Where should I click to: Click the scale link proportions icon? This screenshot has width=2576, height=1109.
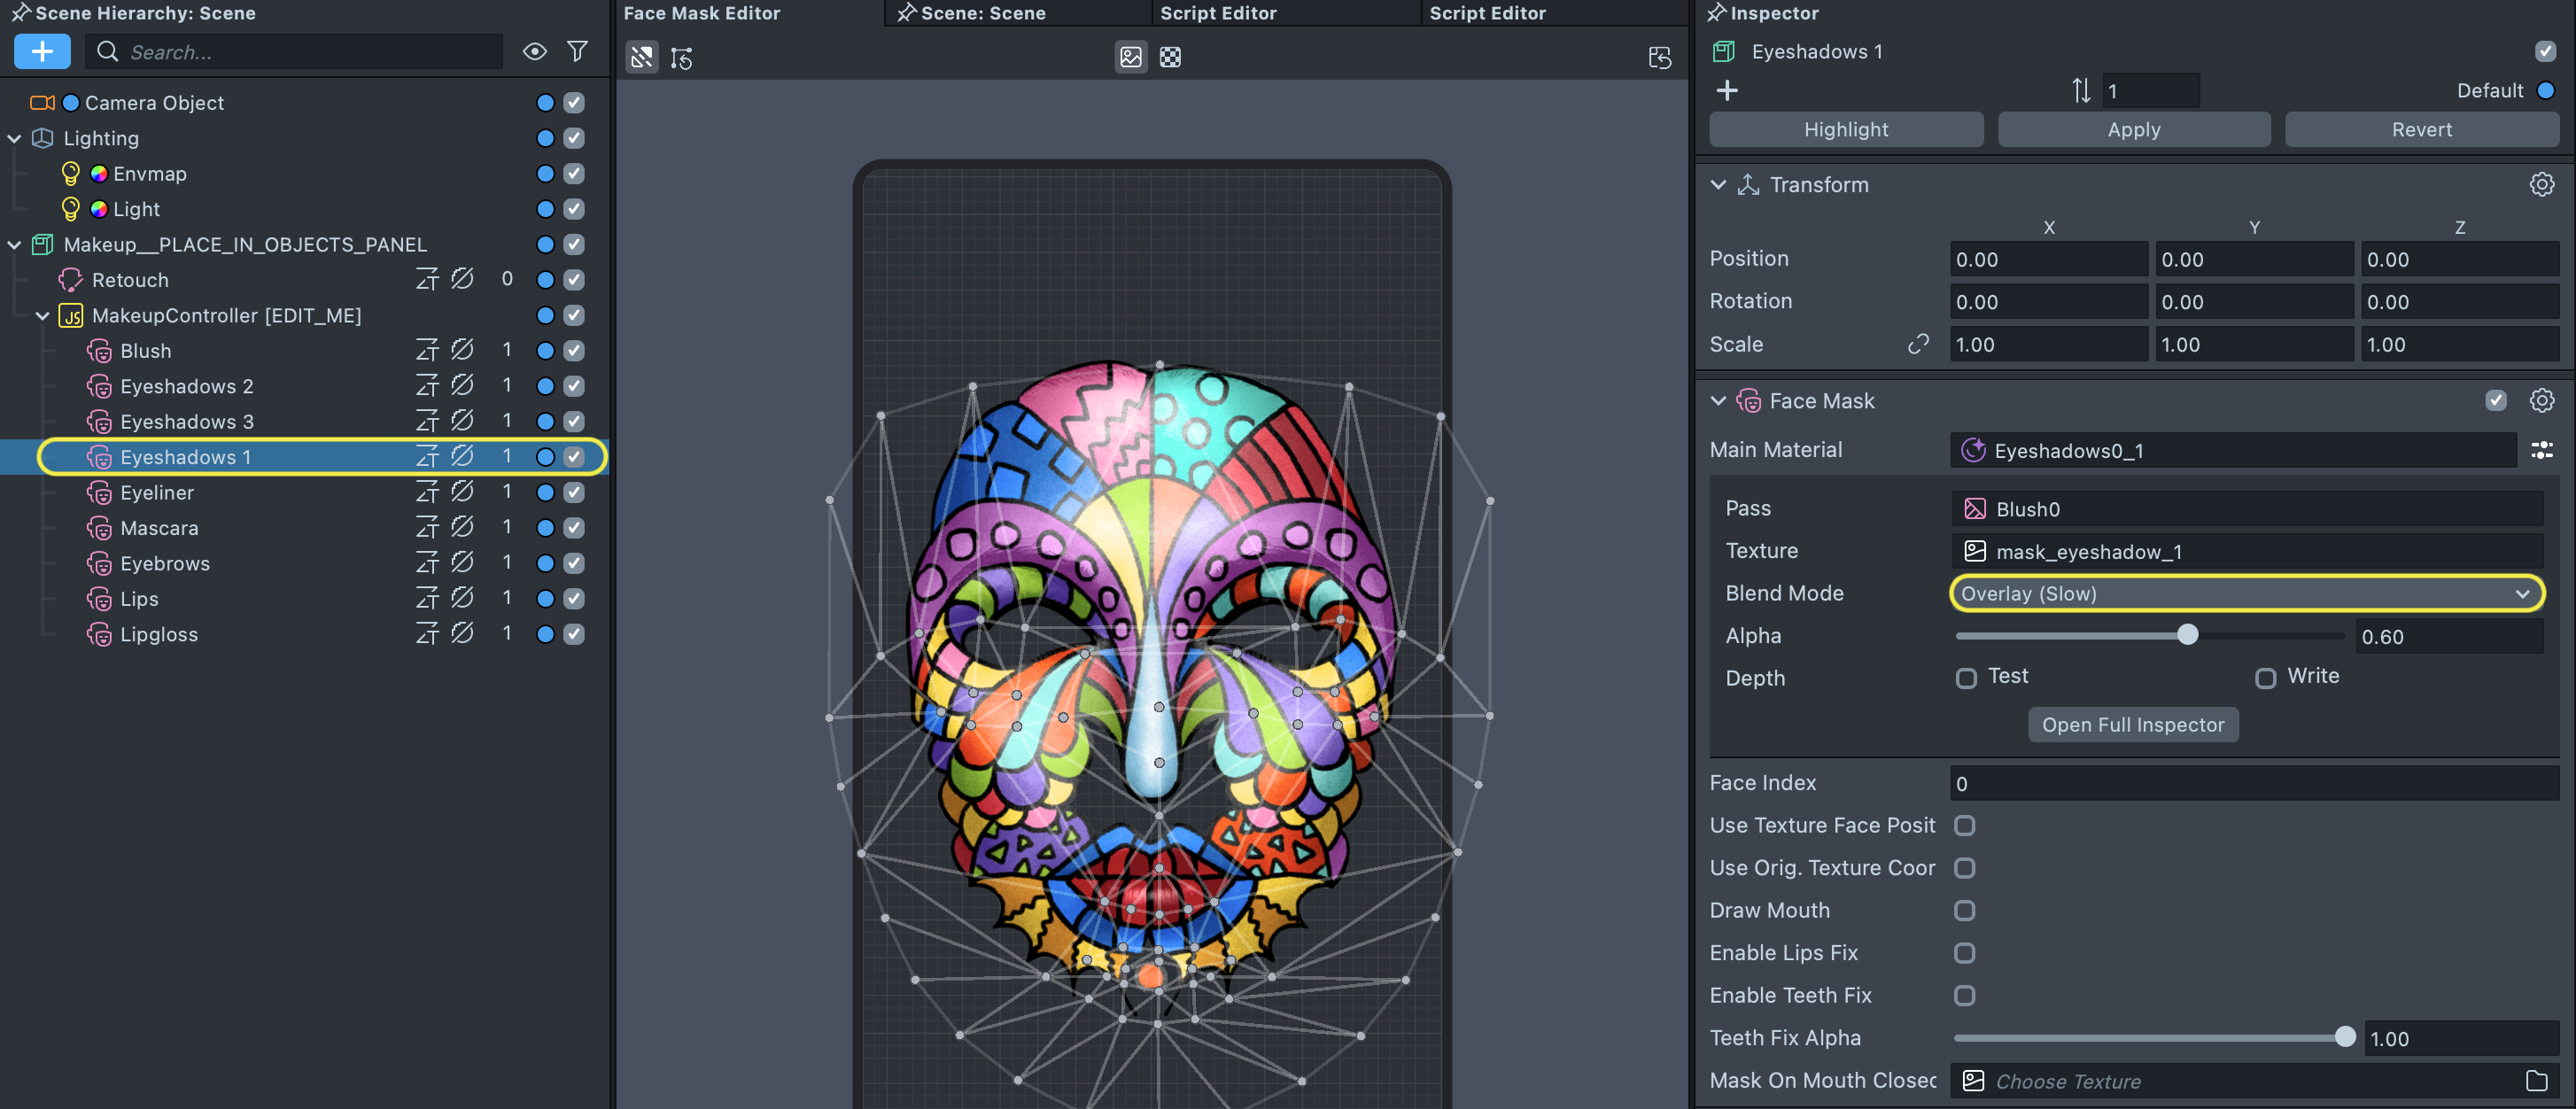(x=1917, y=344)
